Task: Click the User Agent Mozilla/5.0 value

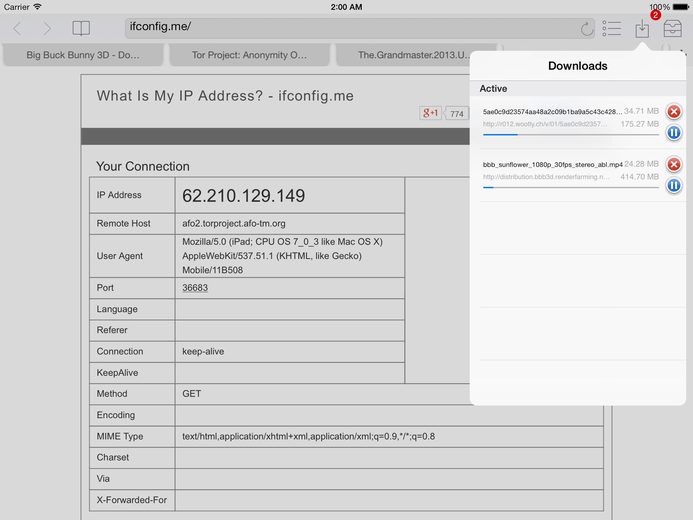Action: click(282, 256)
